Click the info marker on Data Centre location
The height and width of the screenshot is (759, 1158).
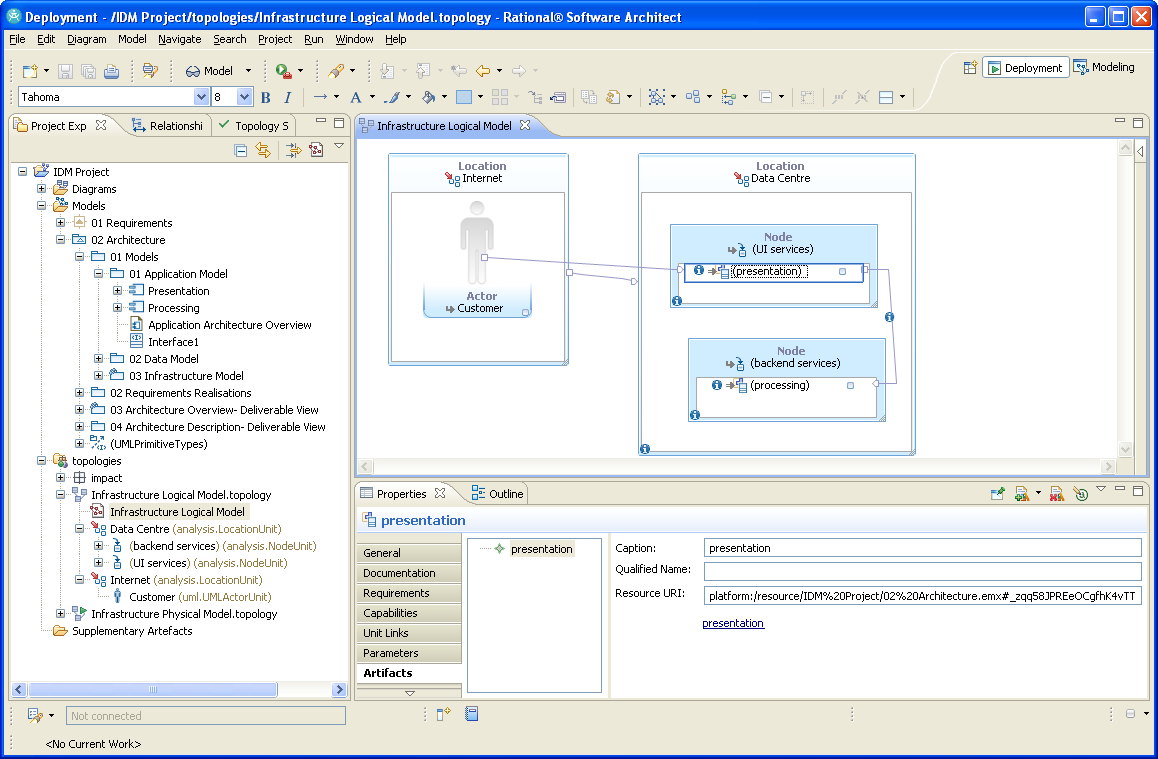coord(645,448)
